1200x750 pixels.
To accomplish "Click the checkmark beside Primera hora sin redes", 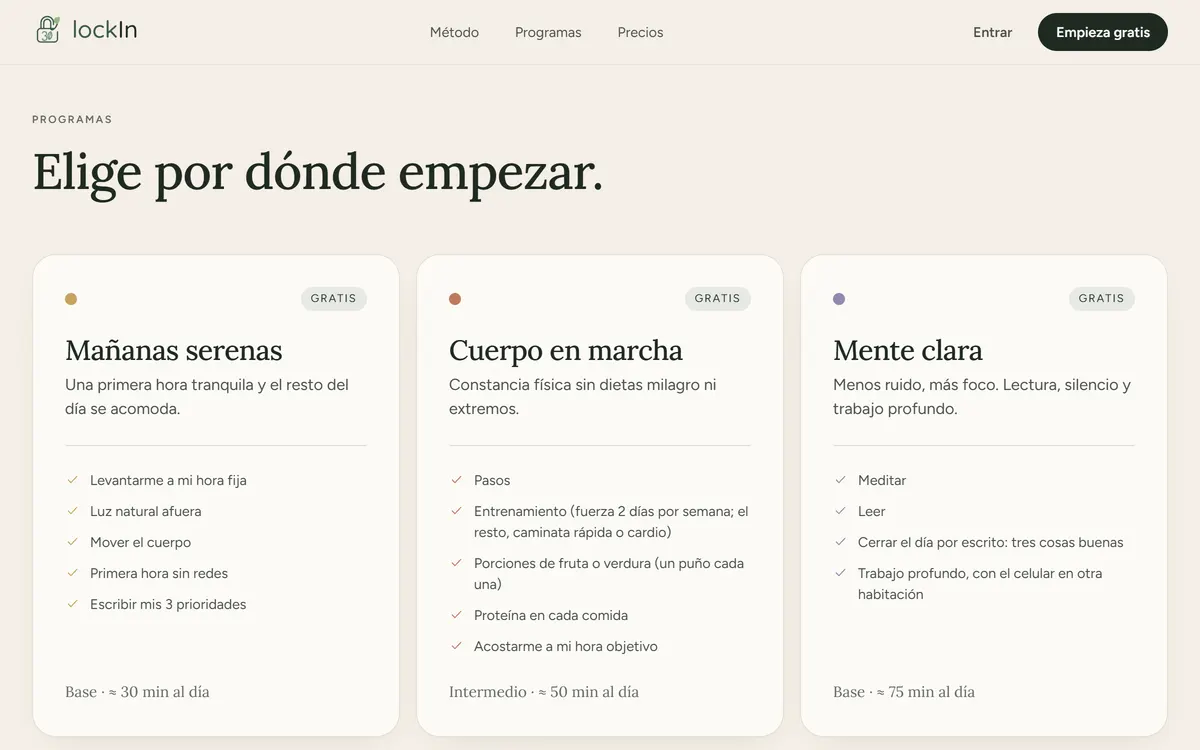I will tap(72, 573).
